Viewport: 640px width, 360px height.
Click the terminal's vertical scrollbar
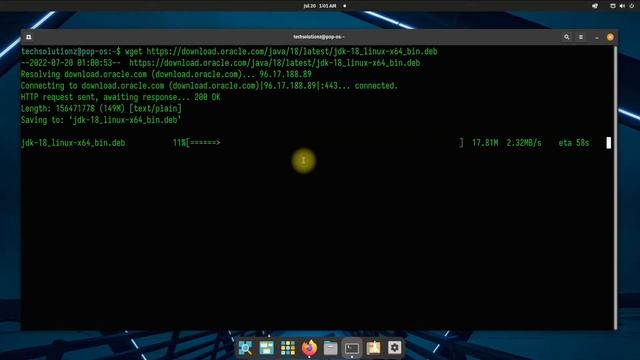(x=616, y=187)
